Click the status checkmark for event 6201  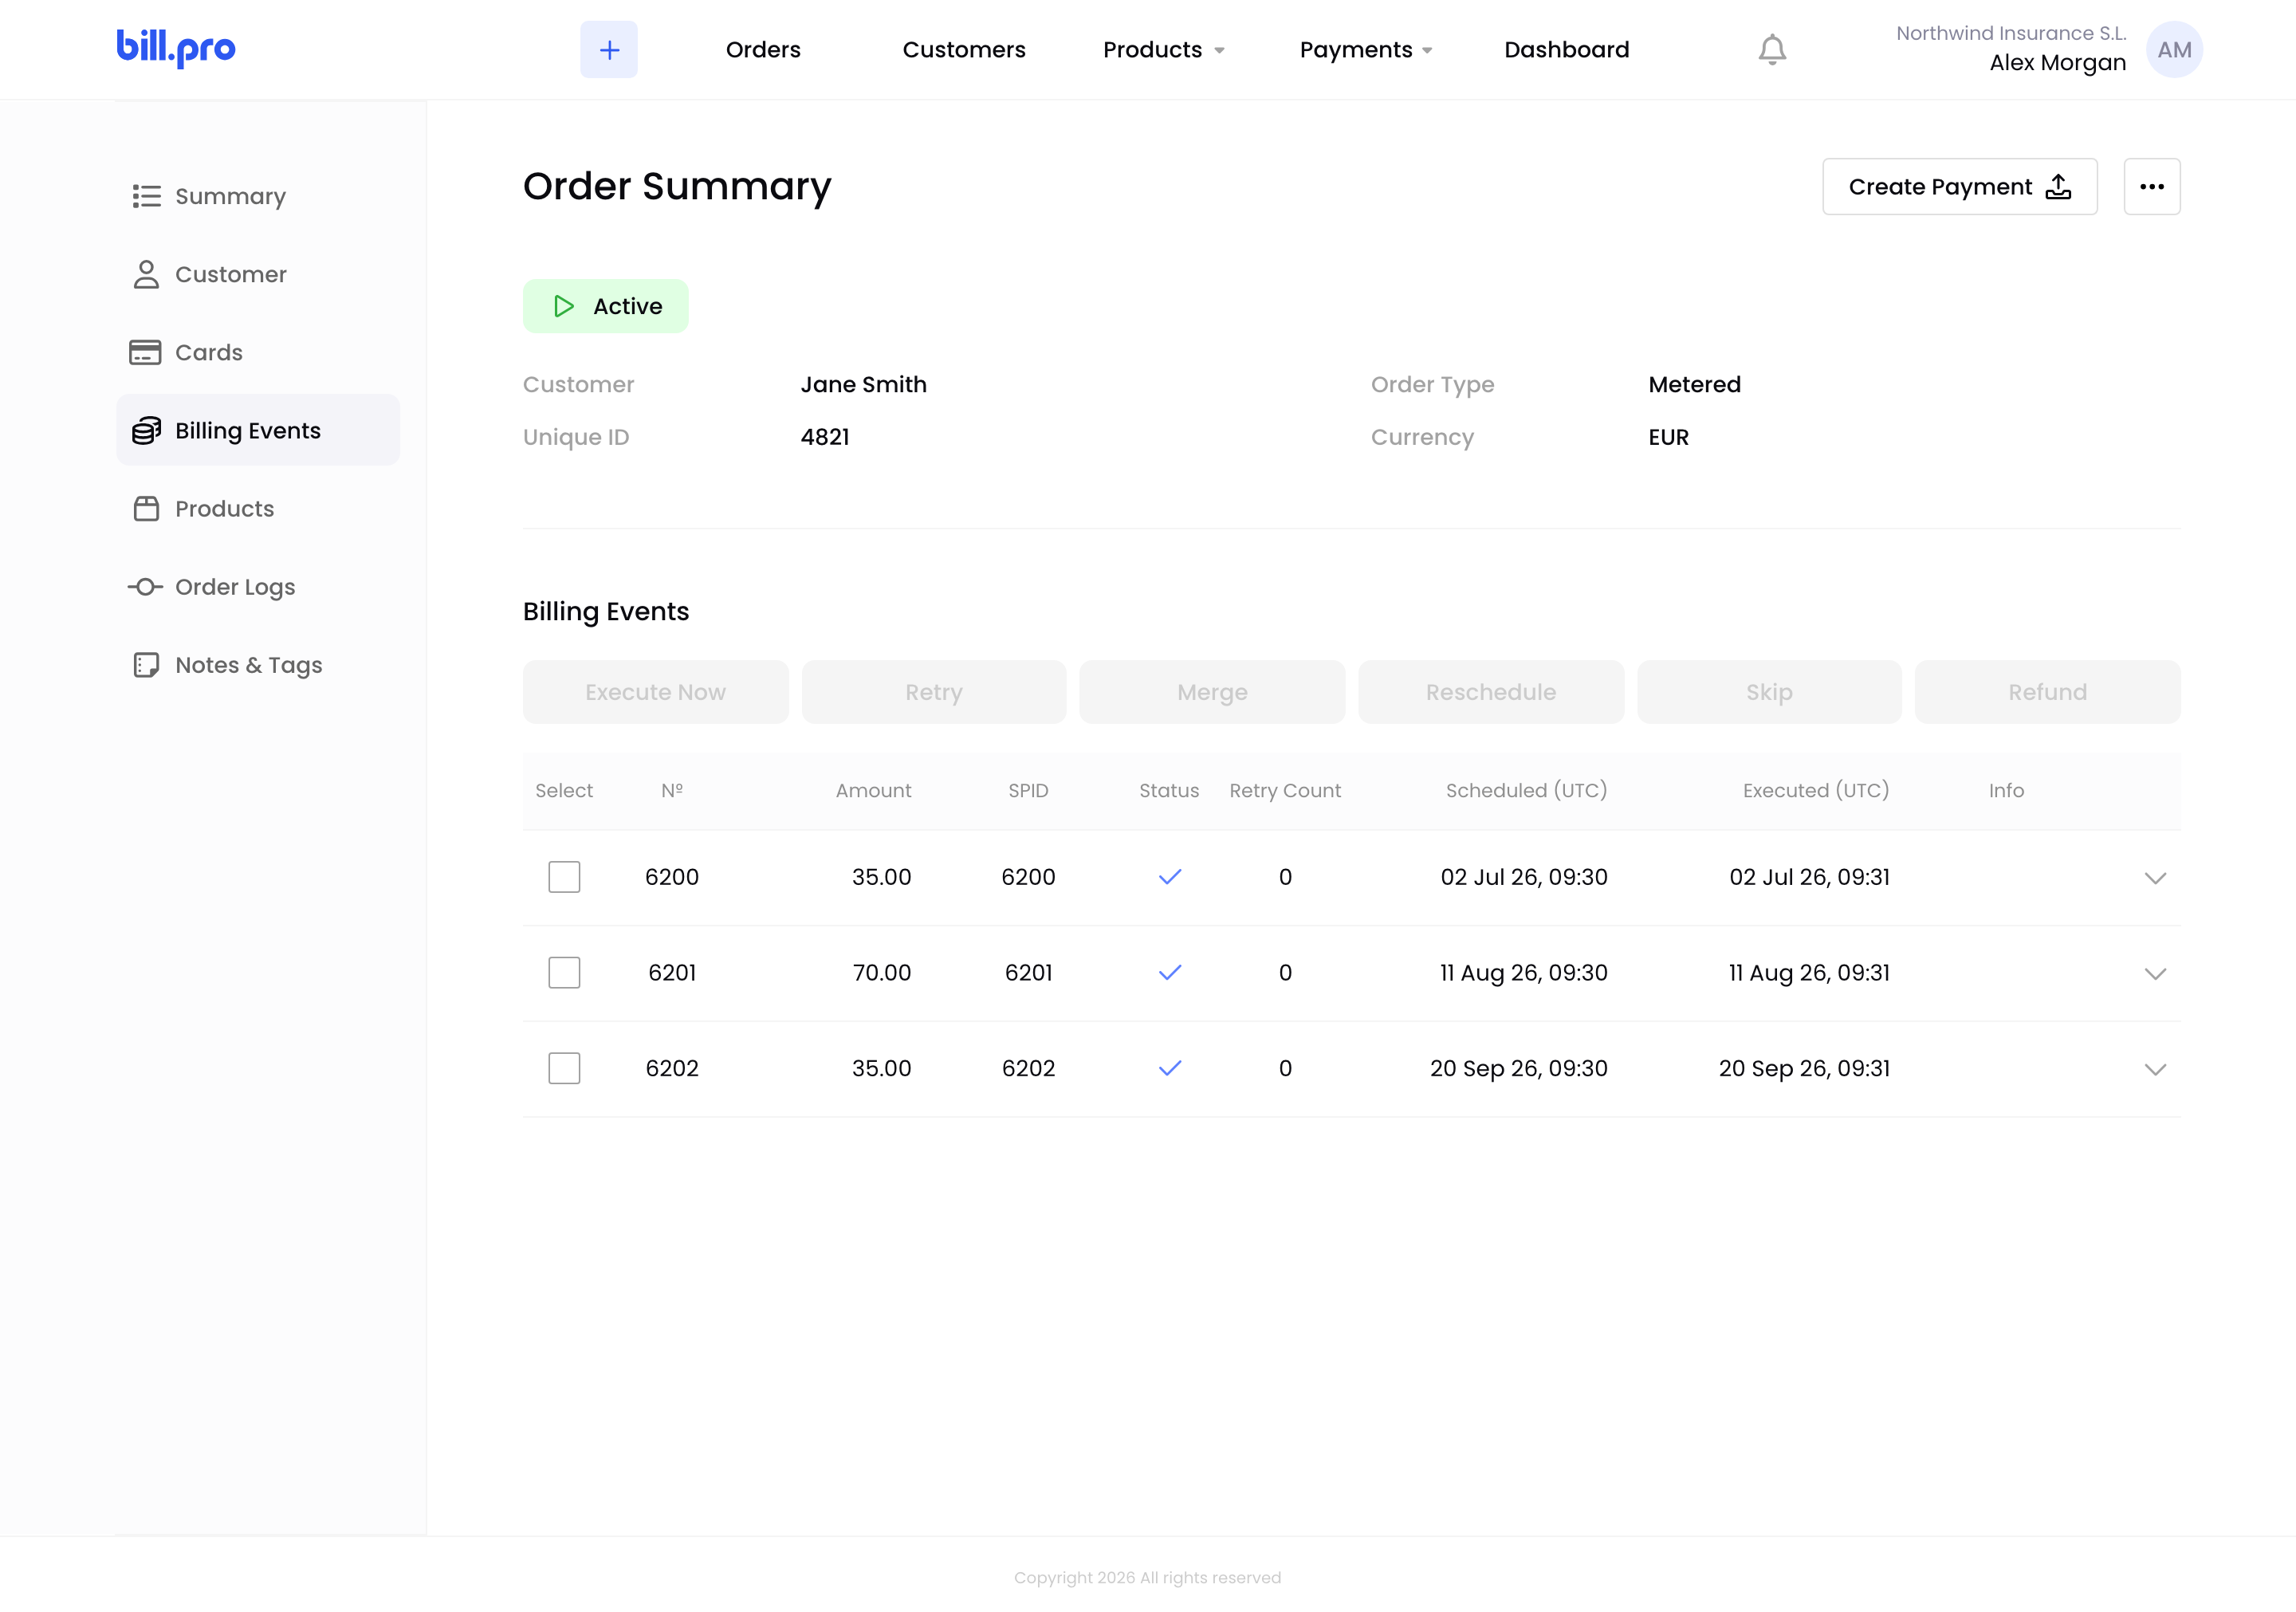pos(1170,973)
